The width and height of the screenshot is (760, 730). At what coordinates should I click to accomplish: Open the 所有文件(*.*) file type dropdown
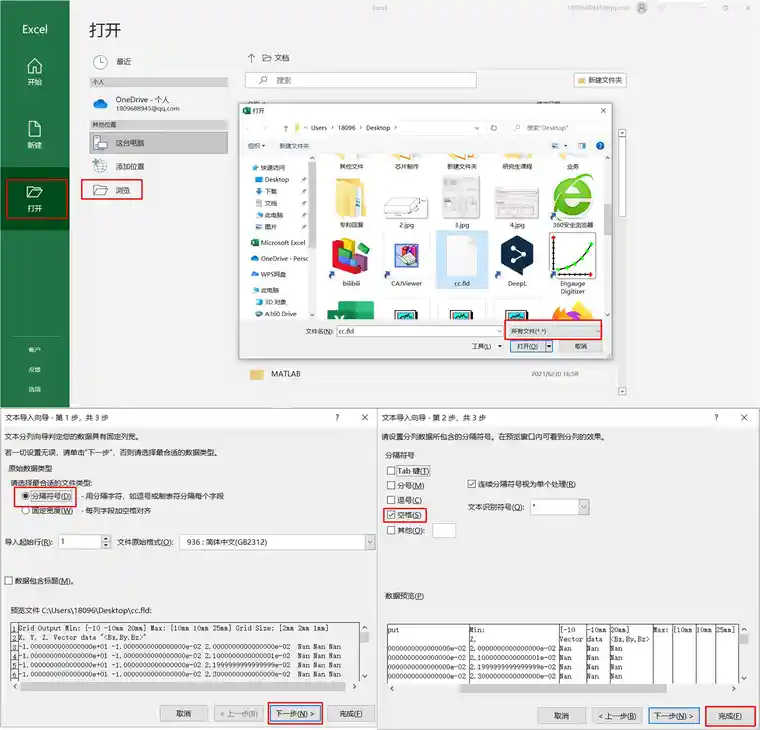[x=553, y=331]
